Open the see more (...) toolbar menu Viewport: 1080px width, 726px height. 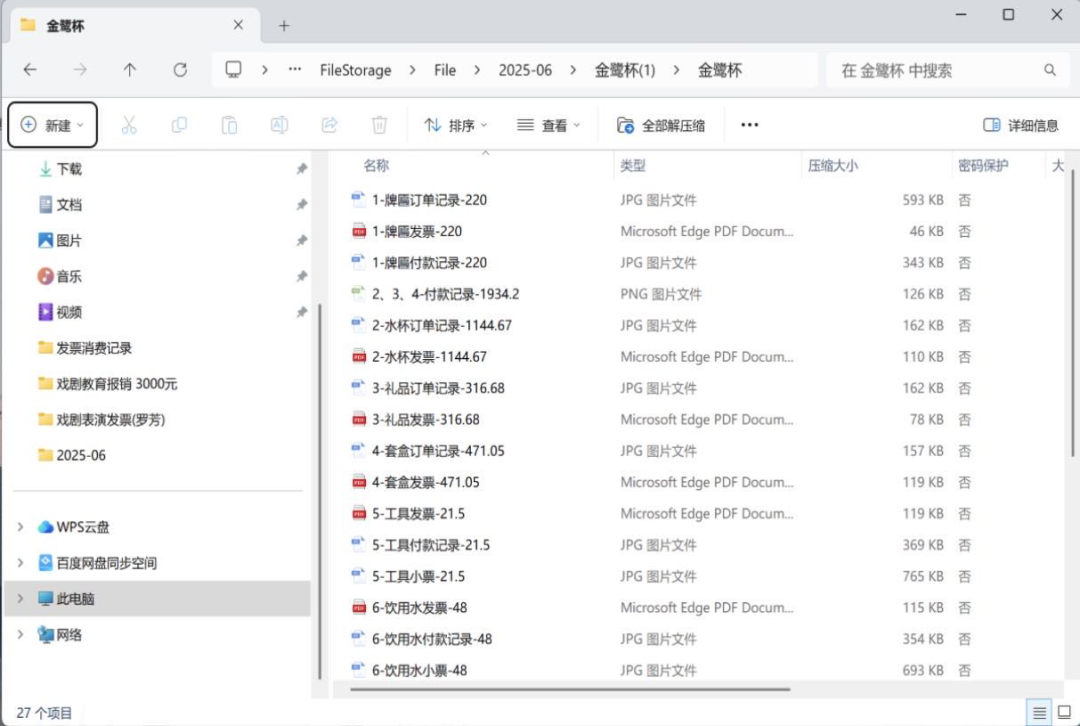coord(749,124)
